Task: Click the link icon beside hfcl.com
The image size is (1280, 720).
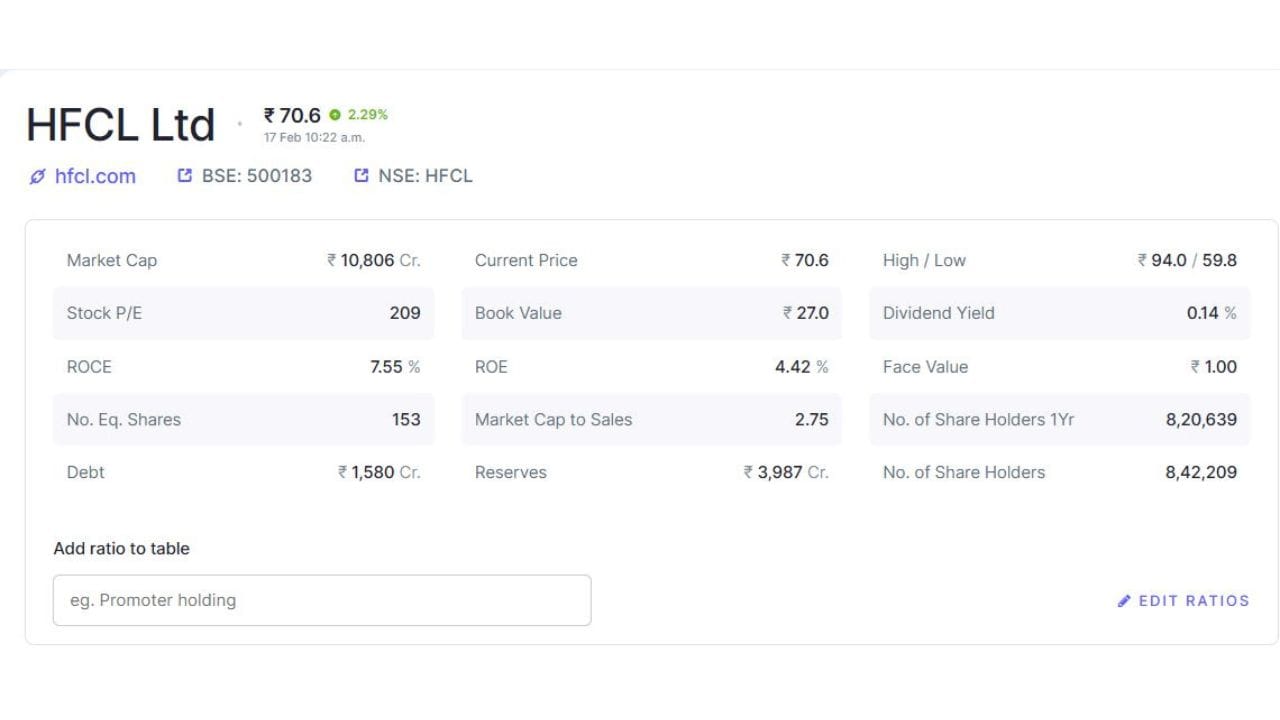Action: 38,177
